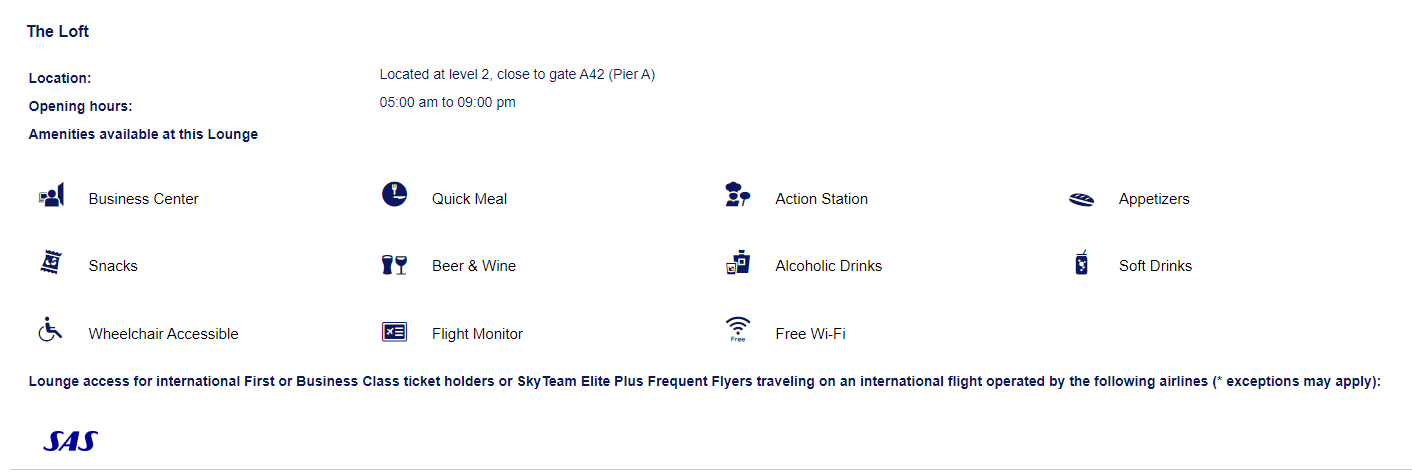Viewport: 1412px width, 472px height.
Task: Click the Alcoholic Drinks text label
Action: [828, 266]
